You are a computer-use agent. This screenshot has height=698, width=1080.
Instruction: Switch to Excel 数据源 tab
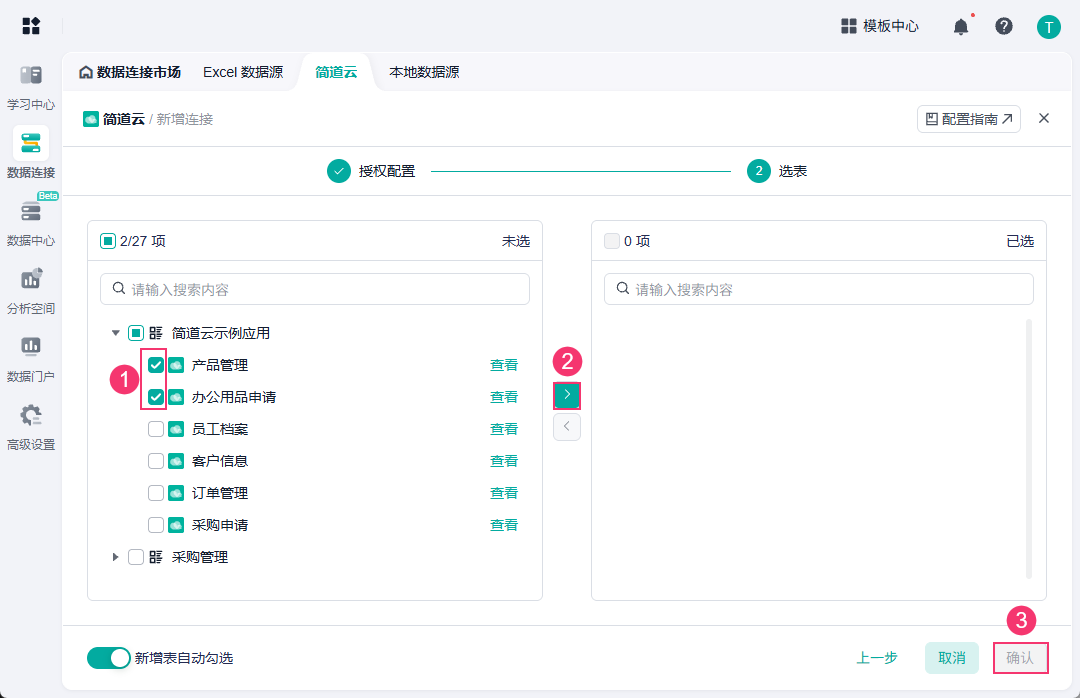click(243, 72)
